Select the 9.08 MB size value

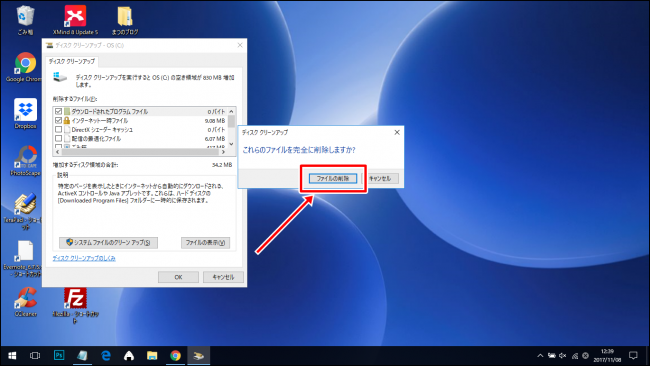(215, 121)
